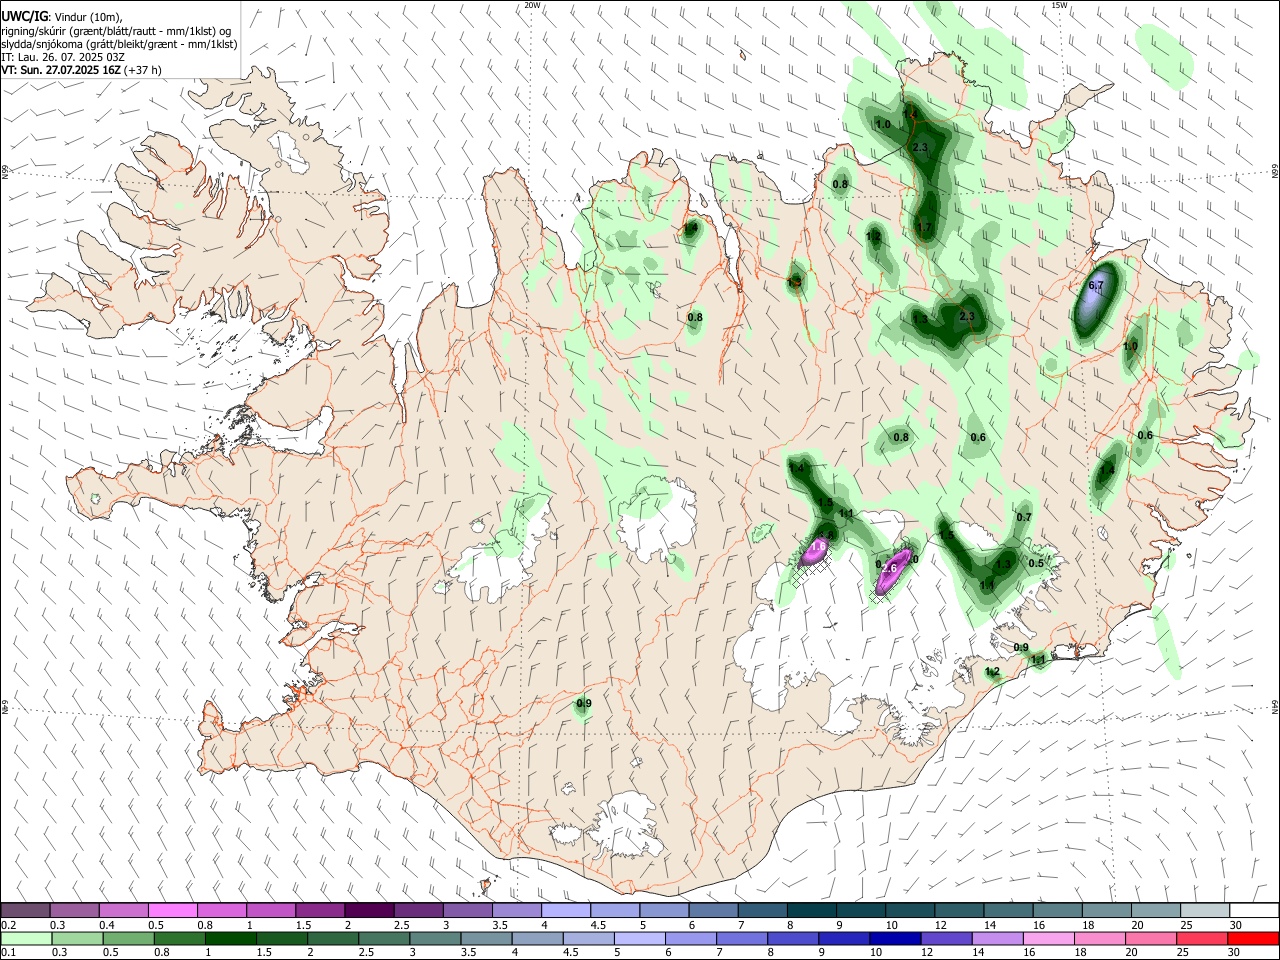Click the 66N label on the right edge
Viewport: 1280px width, 960px height.
point(1274,173)
